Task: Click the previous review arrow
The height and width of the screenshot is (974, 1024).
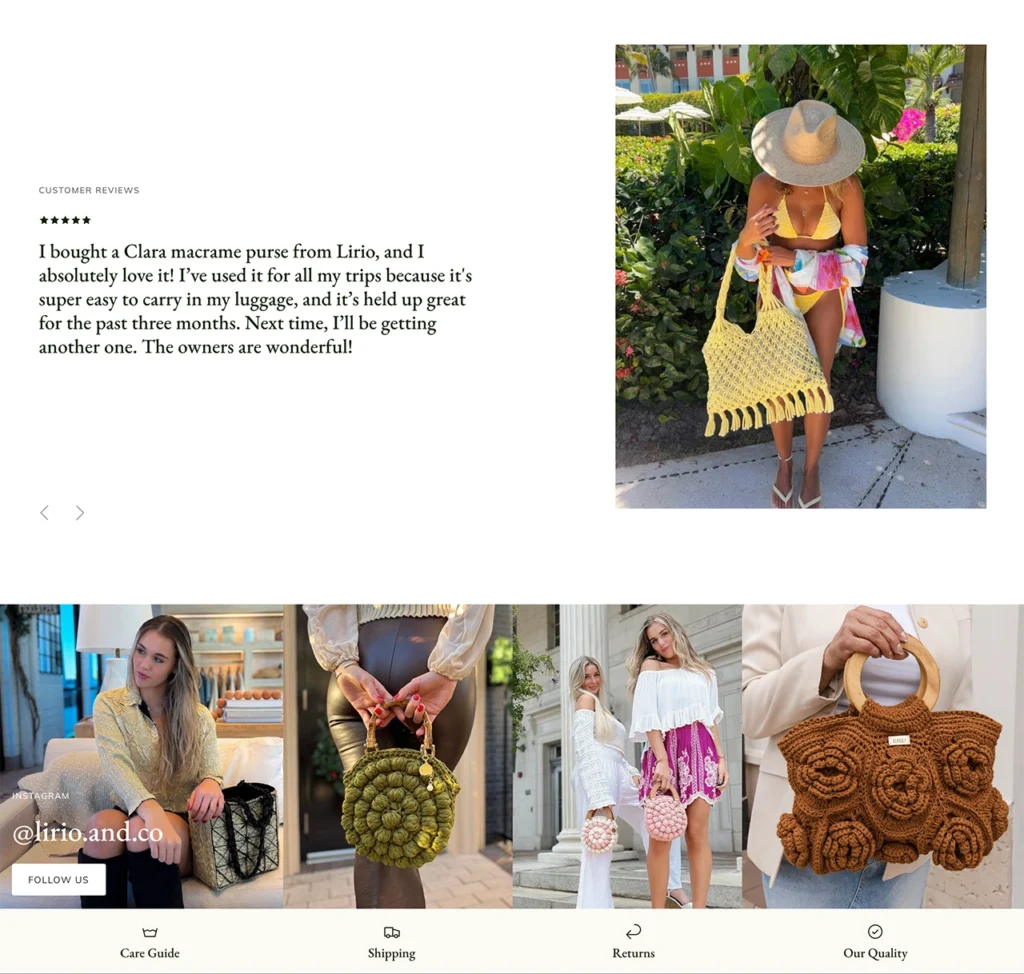Action: [44, 513]
